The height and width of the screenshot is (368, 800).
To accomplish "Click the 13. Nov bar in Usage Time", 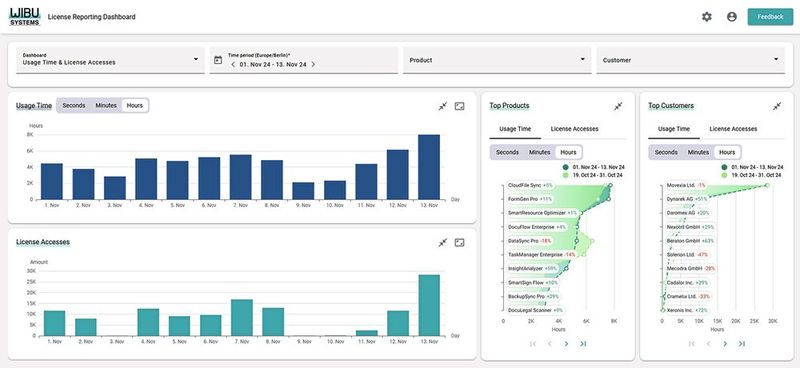I will [429, 167].
